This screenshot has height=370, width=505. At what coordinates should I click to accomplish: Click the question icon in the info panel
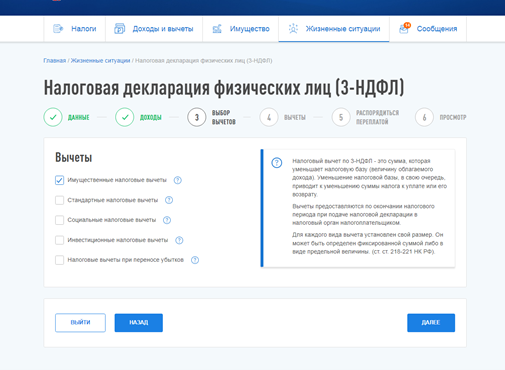pyautogui.click(x=277, y=163)
